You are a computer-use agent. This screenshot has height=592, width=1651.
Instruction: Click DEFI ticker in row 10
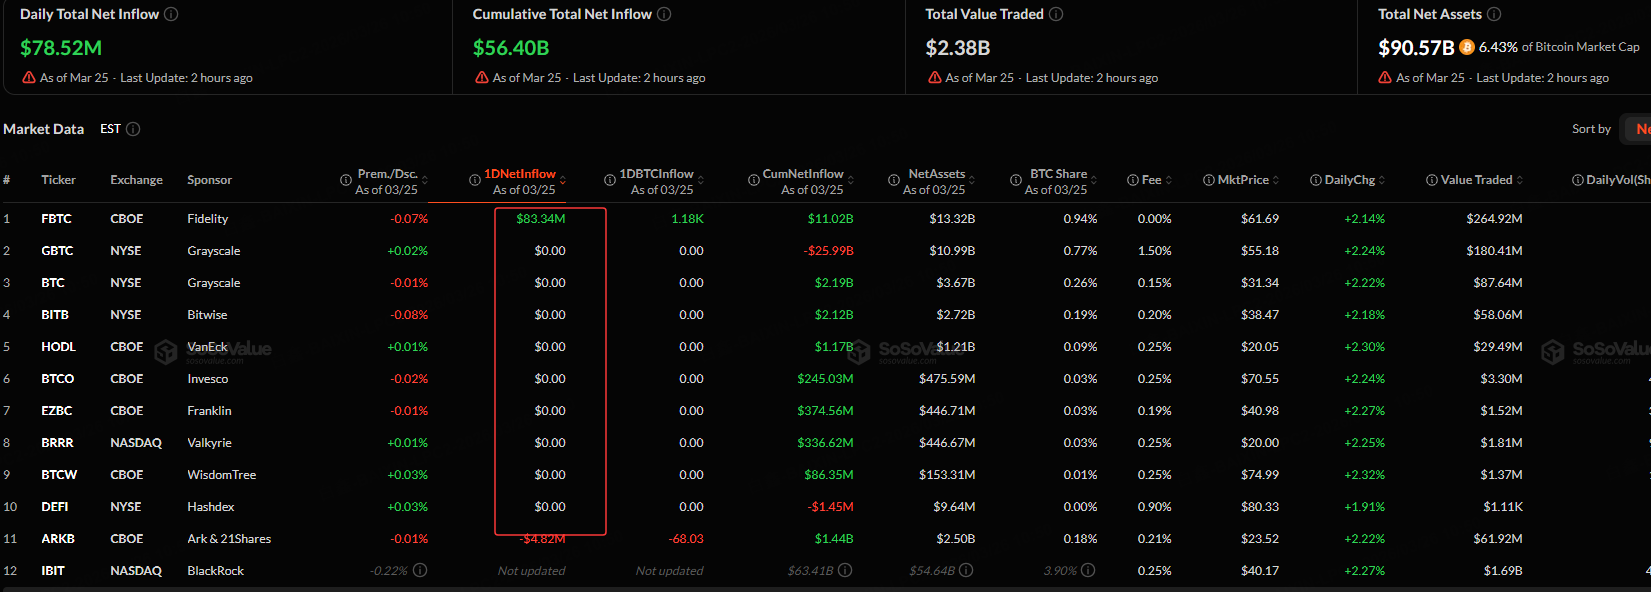[x=55, y=506]
